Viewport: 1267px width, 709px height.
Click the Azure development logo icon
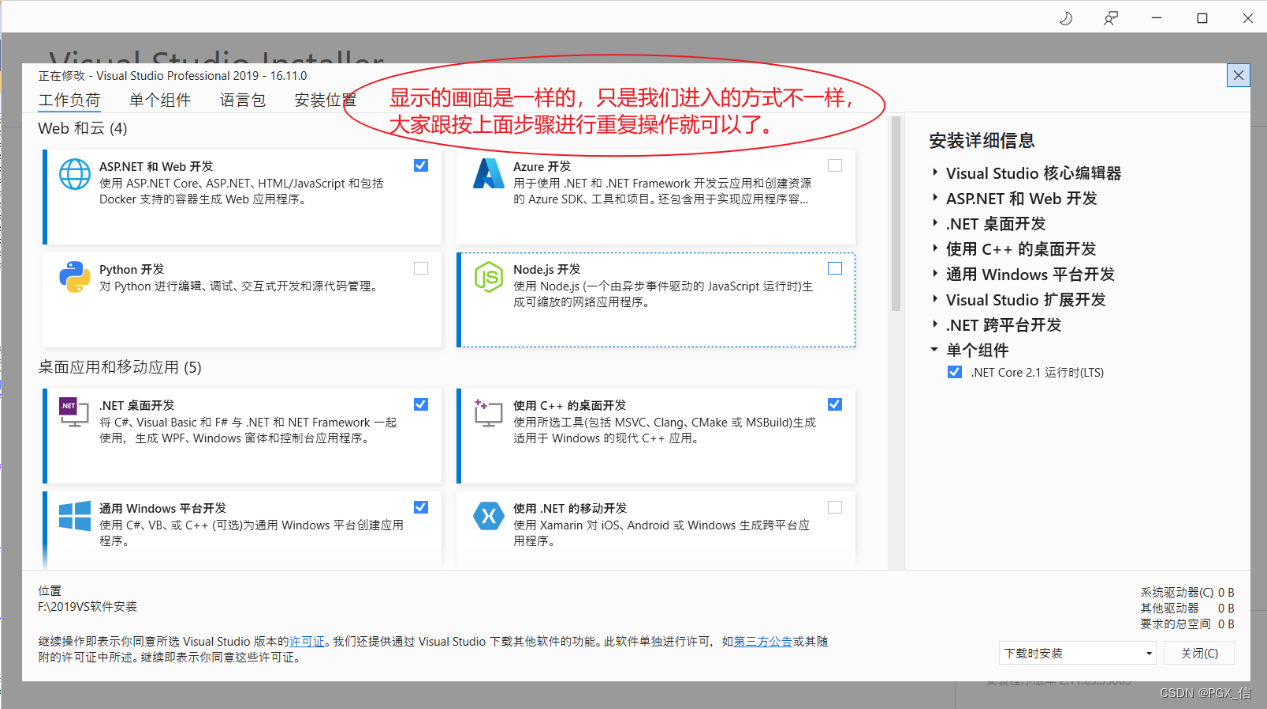pyautogui.click(x=489, y=174)
